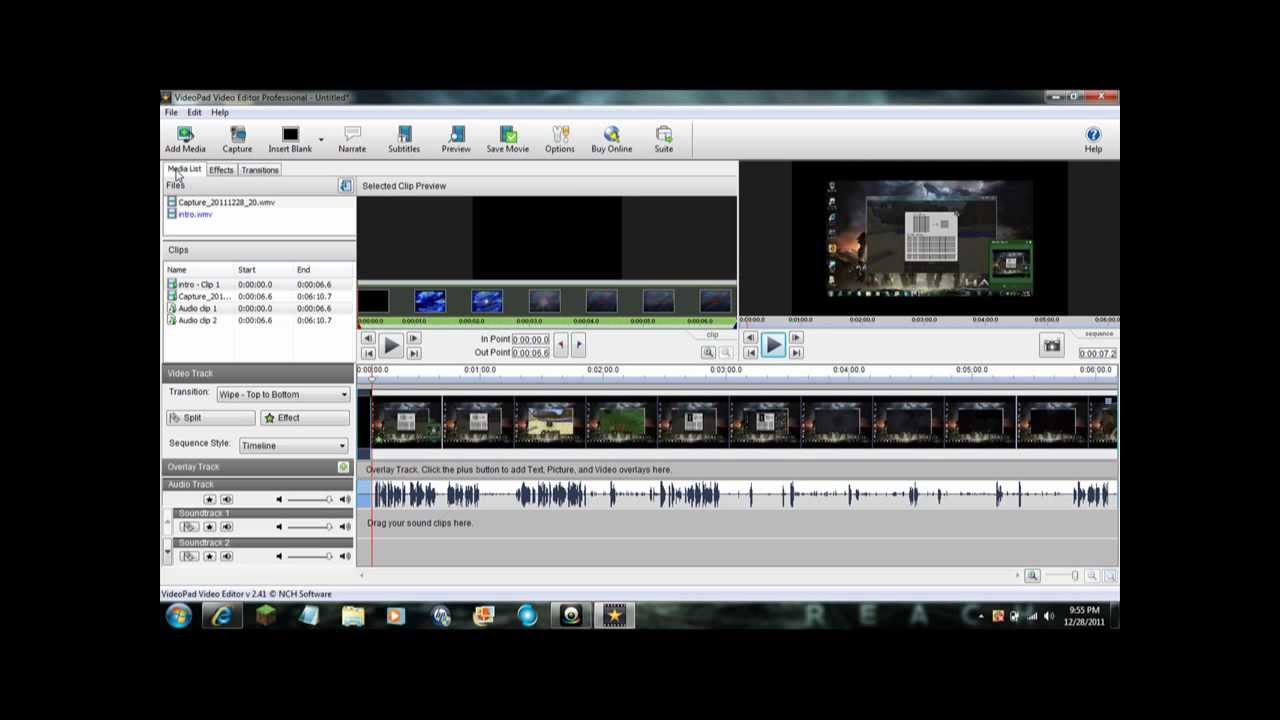Click the Soundtrack 1 star effects icon
This screenshot has width=1280, height=720.
209,527
